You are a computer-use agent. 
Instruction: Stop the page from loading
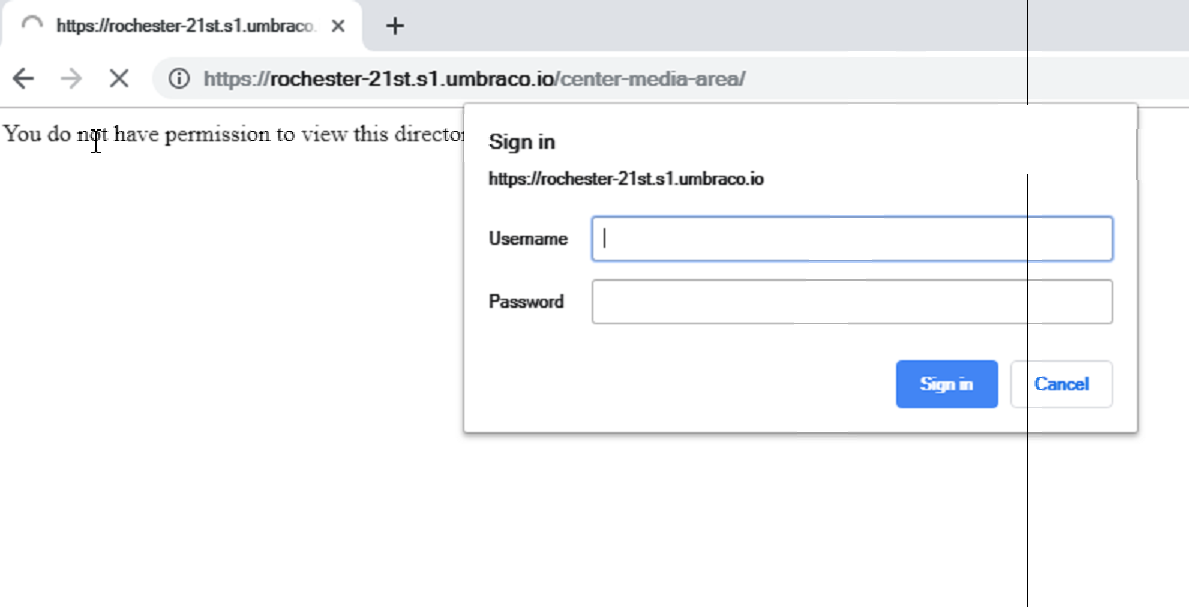(x=119, y=78)
